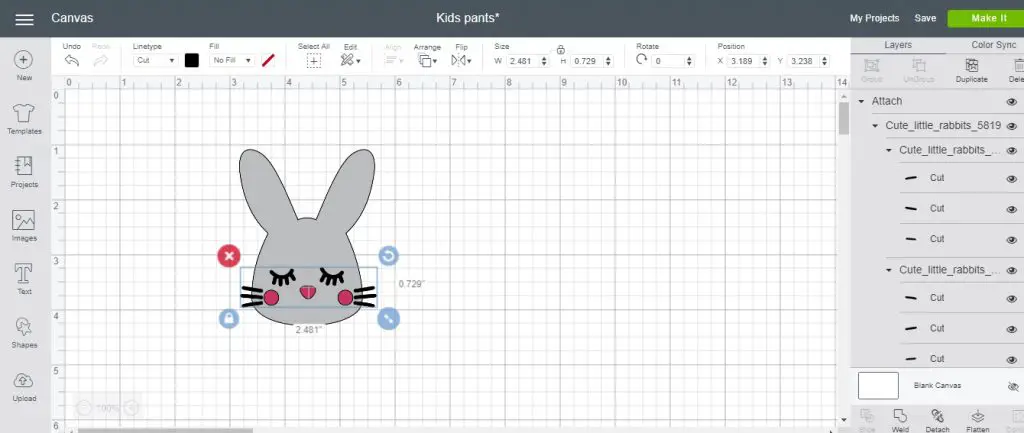This screenshot has height=433, width=1024.
Task: Click the Select All icon
Action: (314, 61)
